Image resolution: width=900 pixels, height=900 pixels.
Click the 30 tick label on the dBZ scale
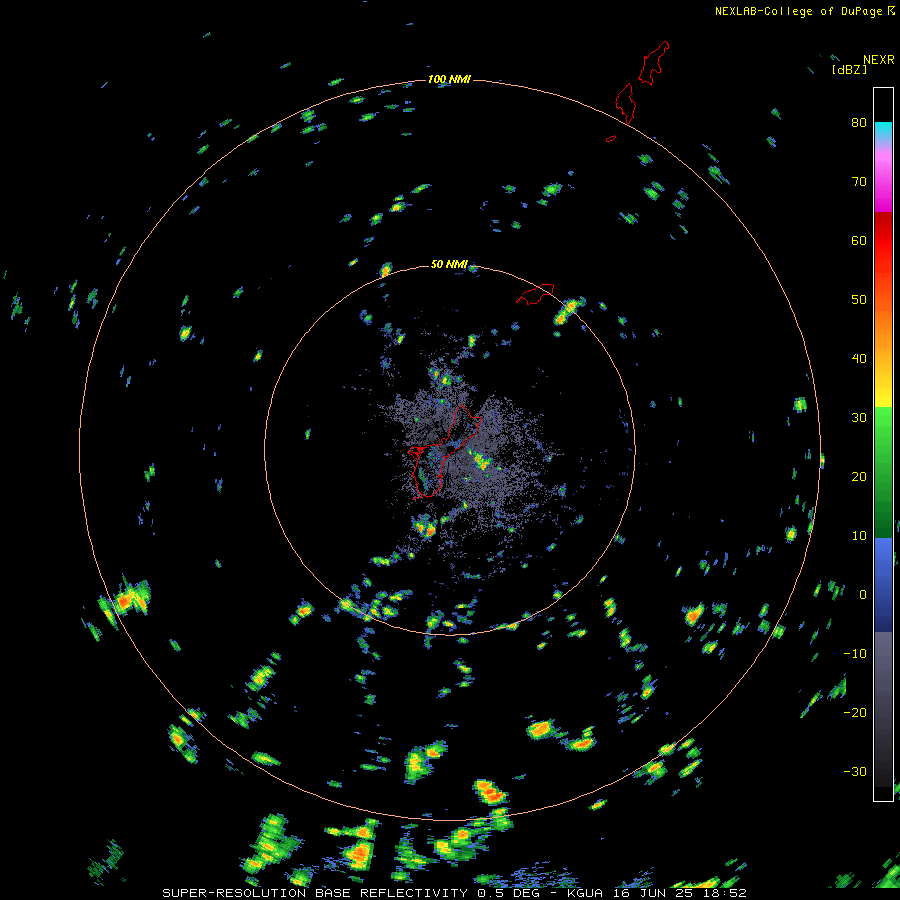859,418
